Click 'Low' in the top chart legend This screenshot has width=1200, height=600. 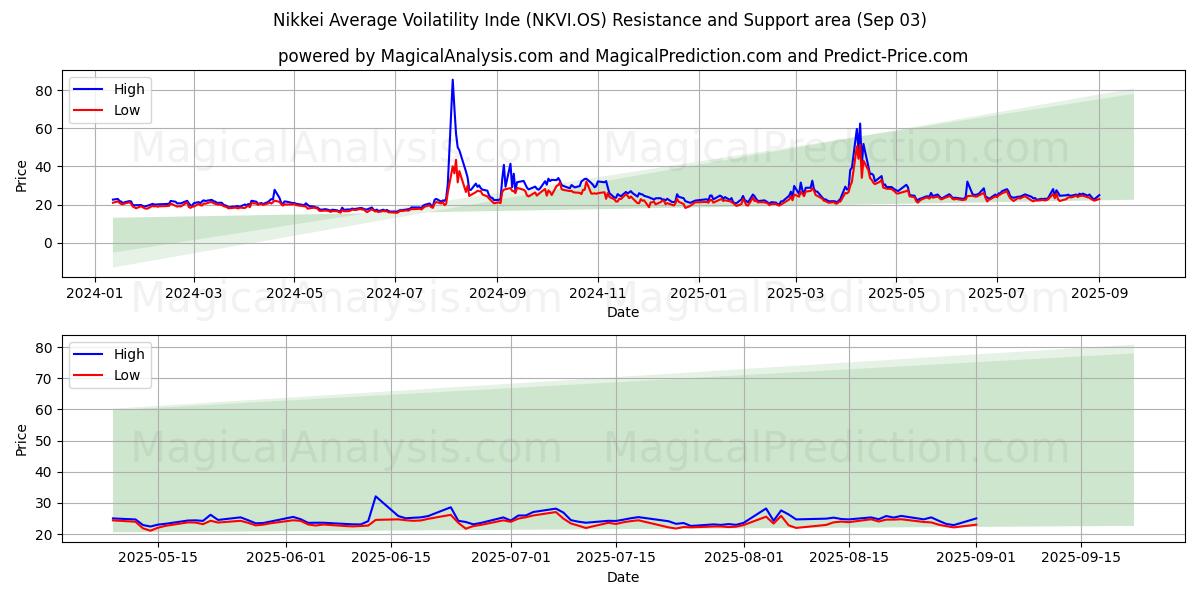(x=127, y=110)
